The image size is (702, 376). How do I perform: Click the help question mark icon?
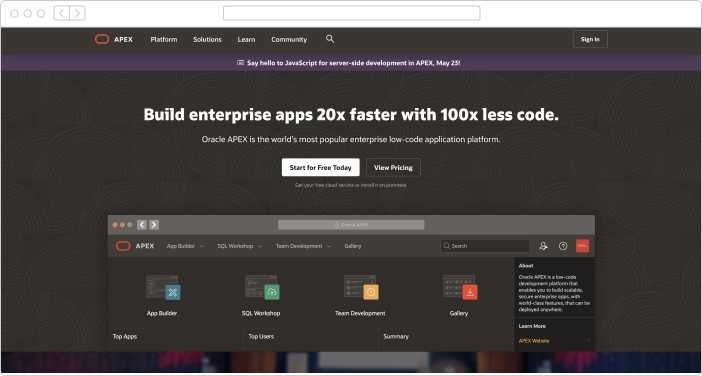pos(563,246)
